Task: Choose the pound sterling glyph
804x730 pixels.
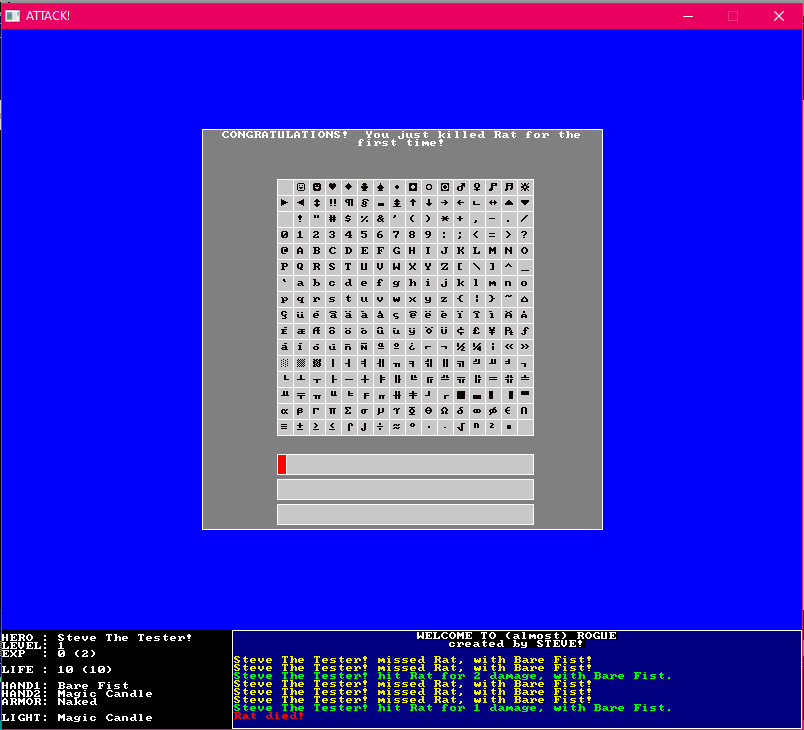Action: (x=477, y=331)
